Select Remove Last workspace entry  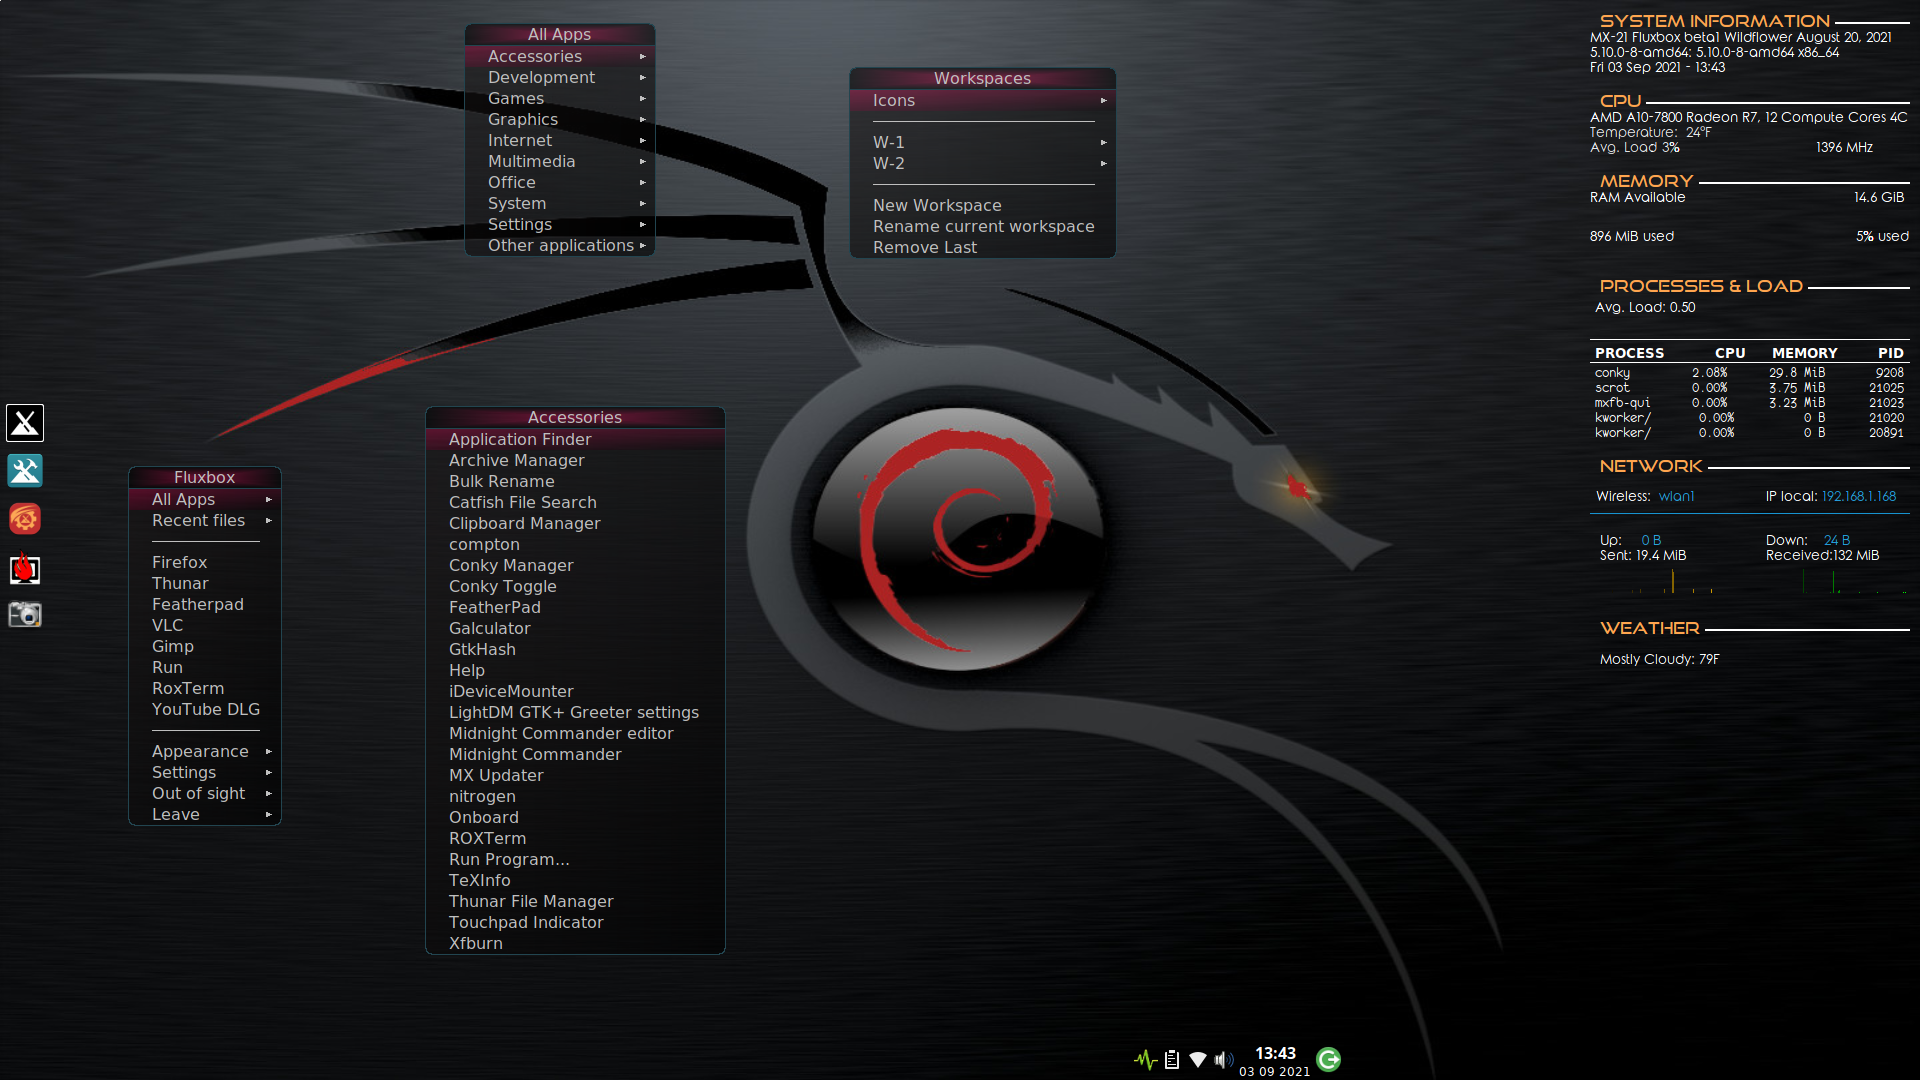tap(982, 247)
